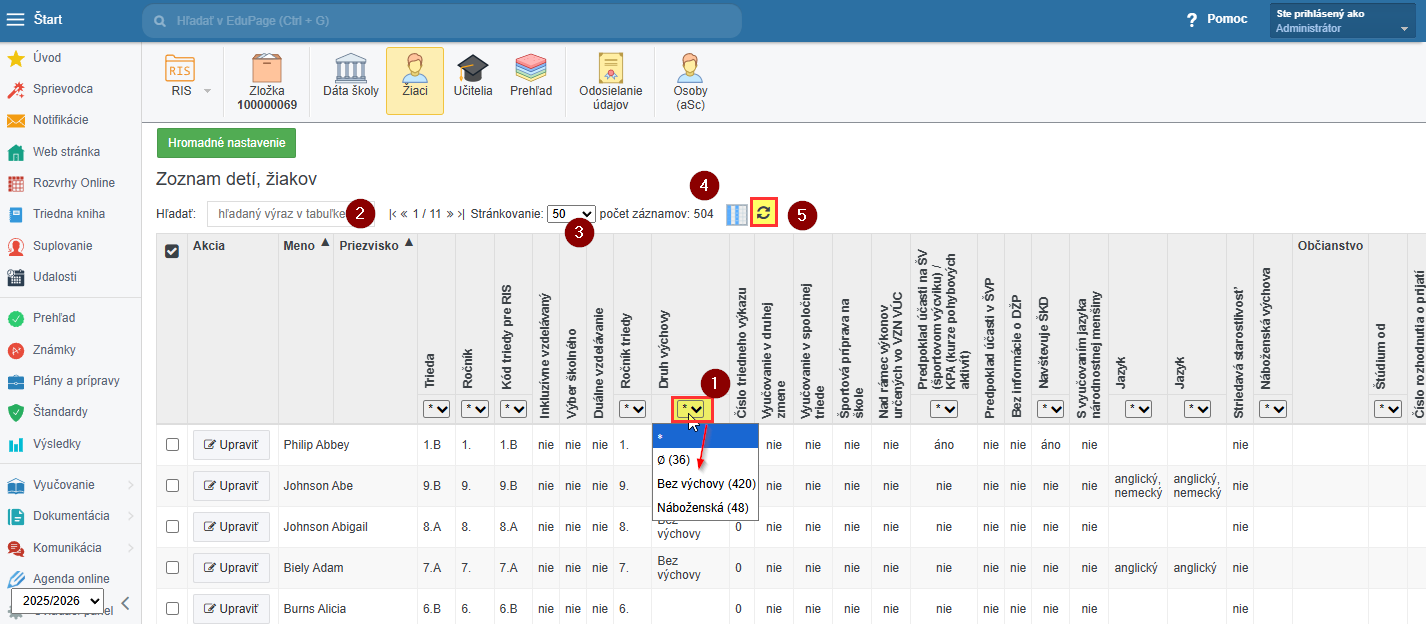Toggle the select-all checkbox in table header
Screen dimensions: 1426x624
coord(172,251)
